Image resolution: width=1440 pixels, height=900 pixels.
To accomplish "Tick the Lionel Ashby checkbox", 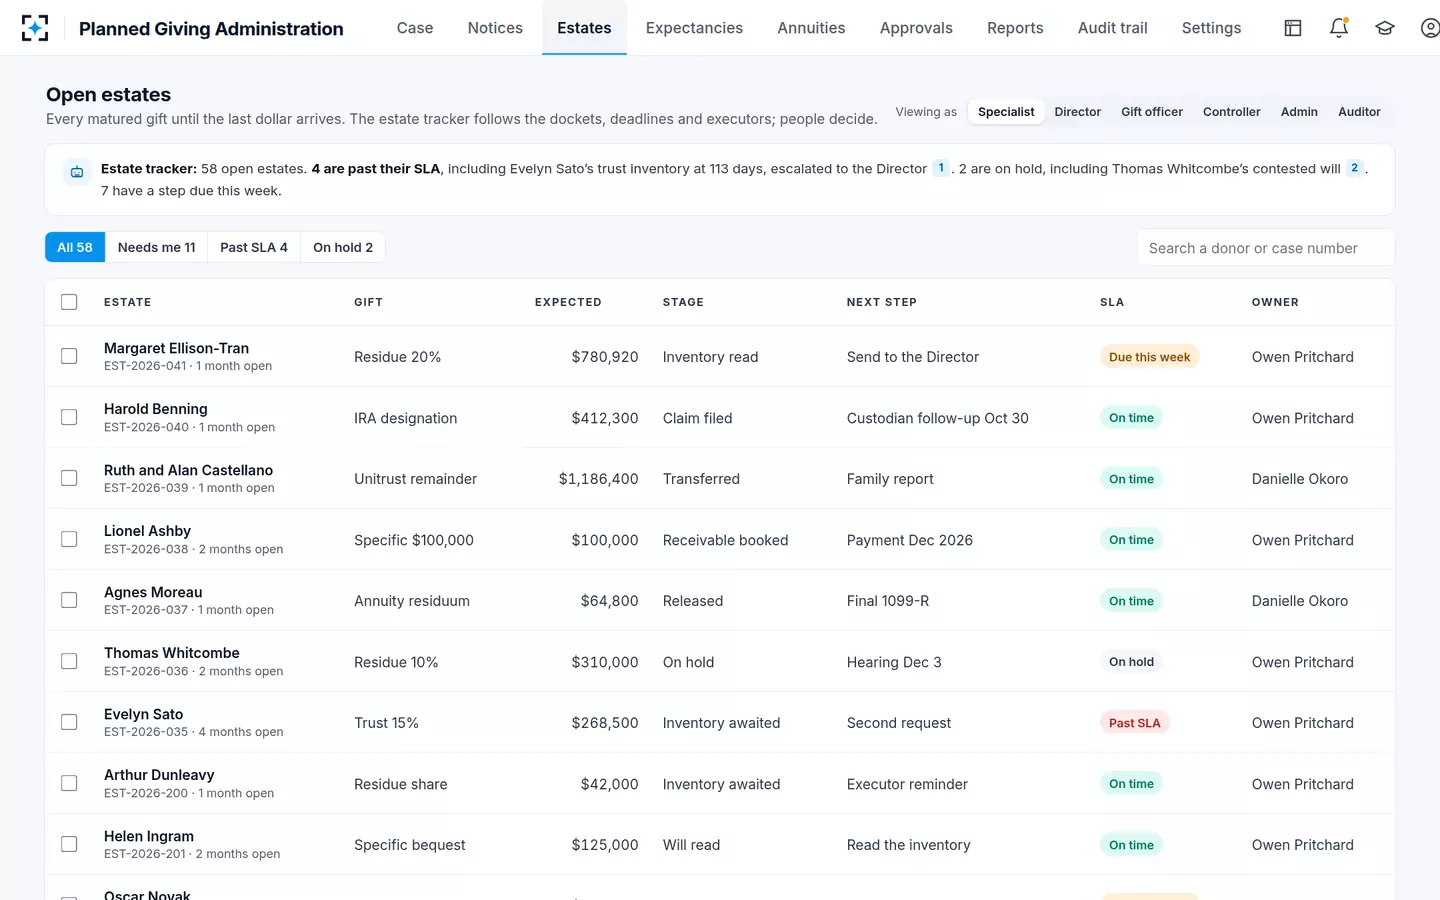I will 69,539.
